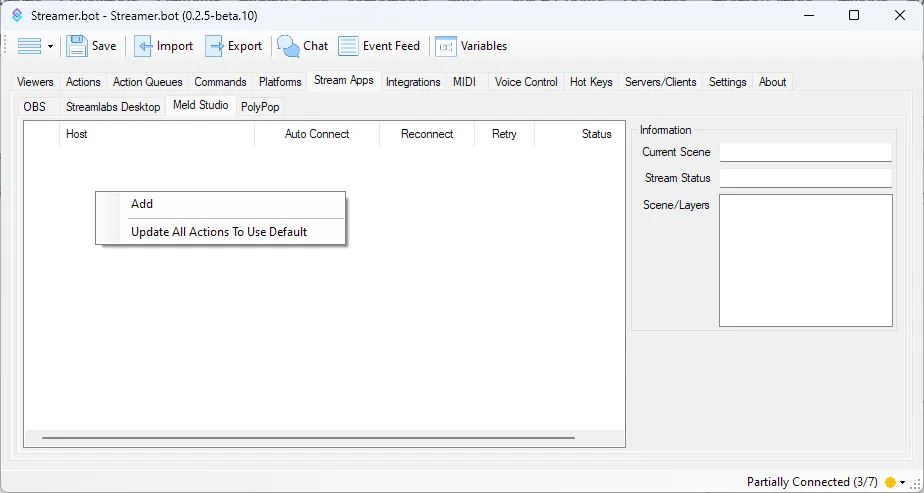This screenshot has height=493, width=924.
Task: Open the Voice Control tab
Action: click(526, 82)
